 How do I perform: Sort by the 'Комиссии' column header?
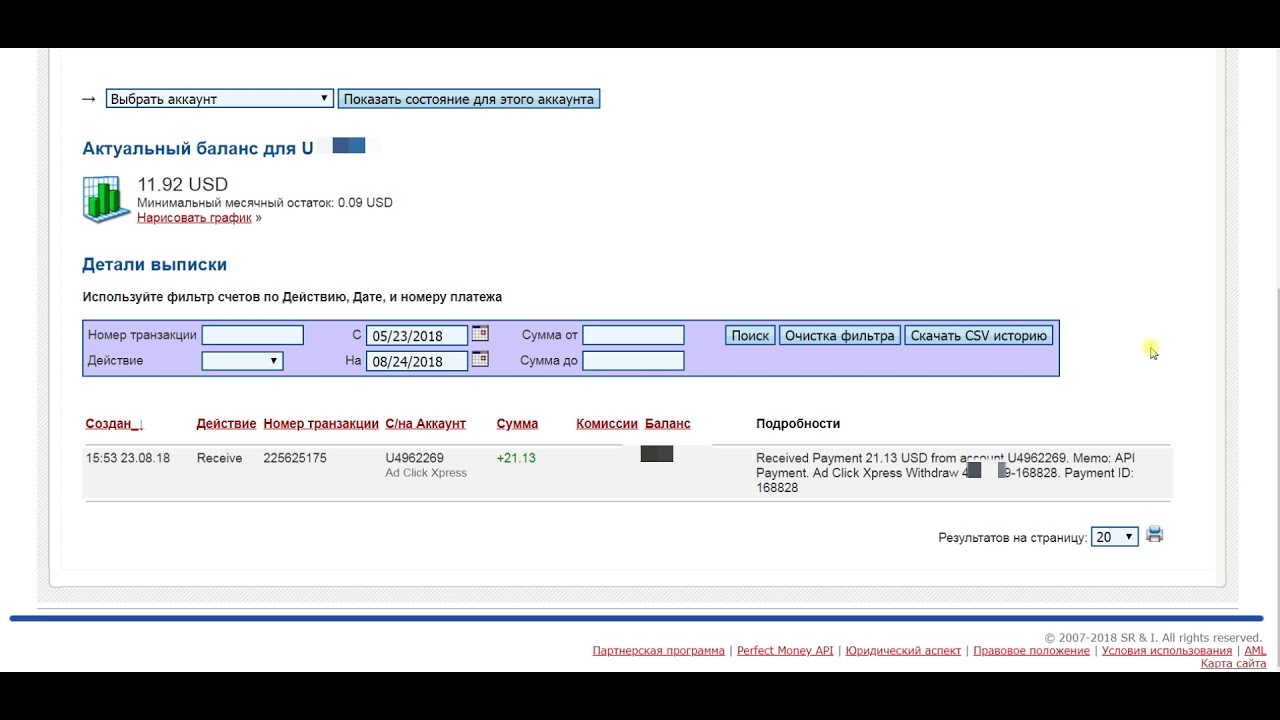coord(607,424)
